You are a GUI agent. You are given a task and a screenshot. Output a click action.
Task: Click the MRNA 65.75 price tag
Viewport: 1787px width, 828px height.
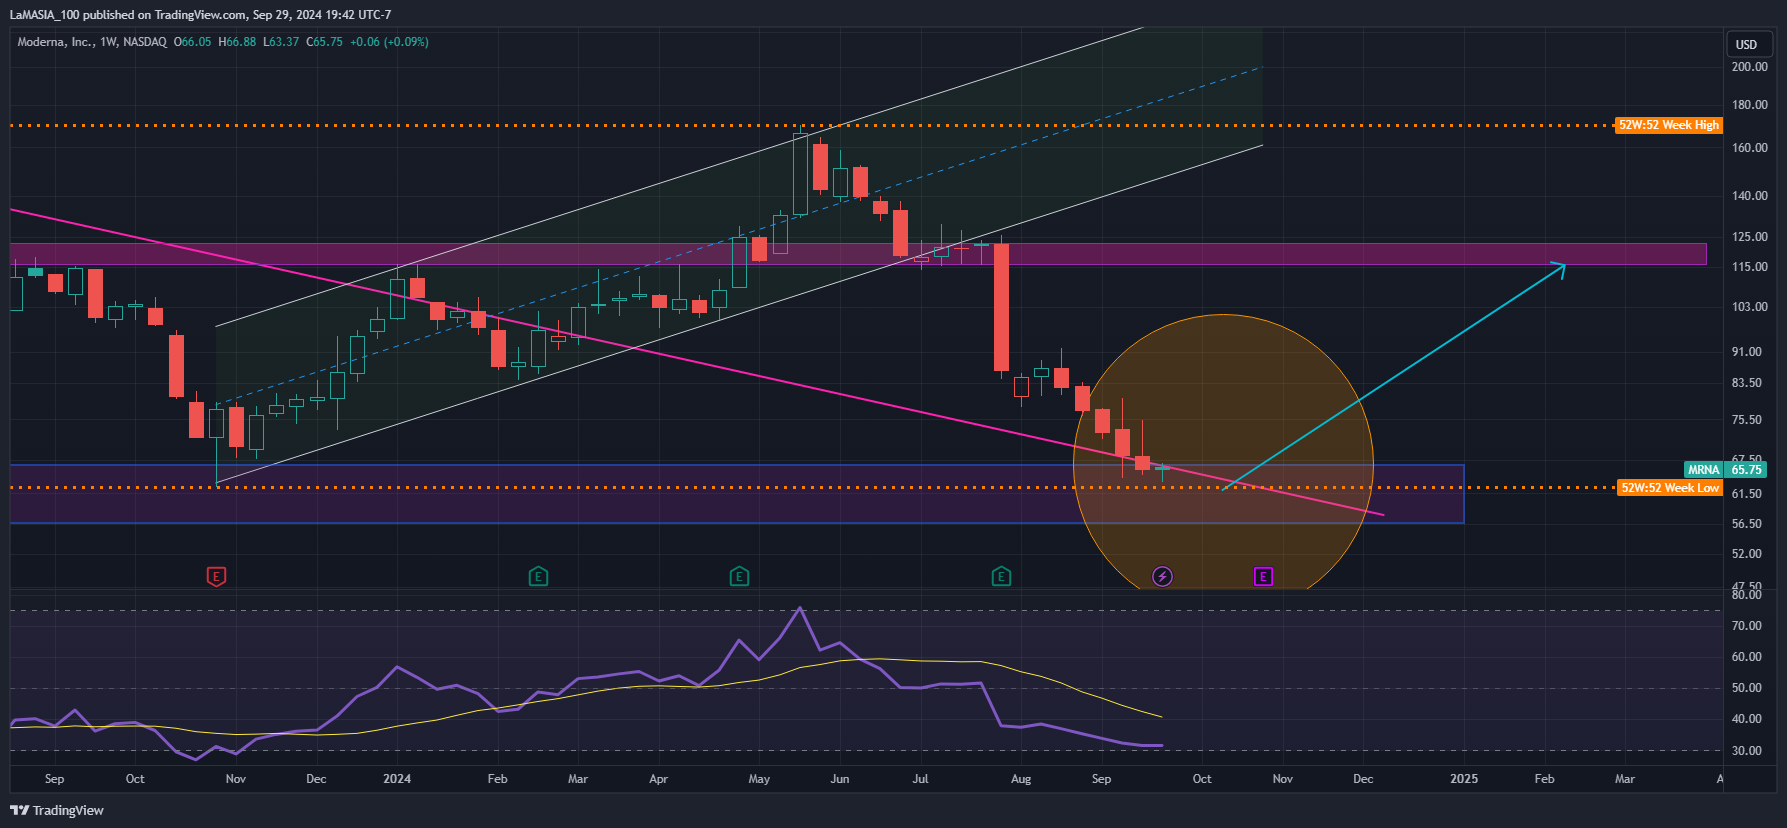click(1725, 469)
